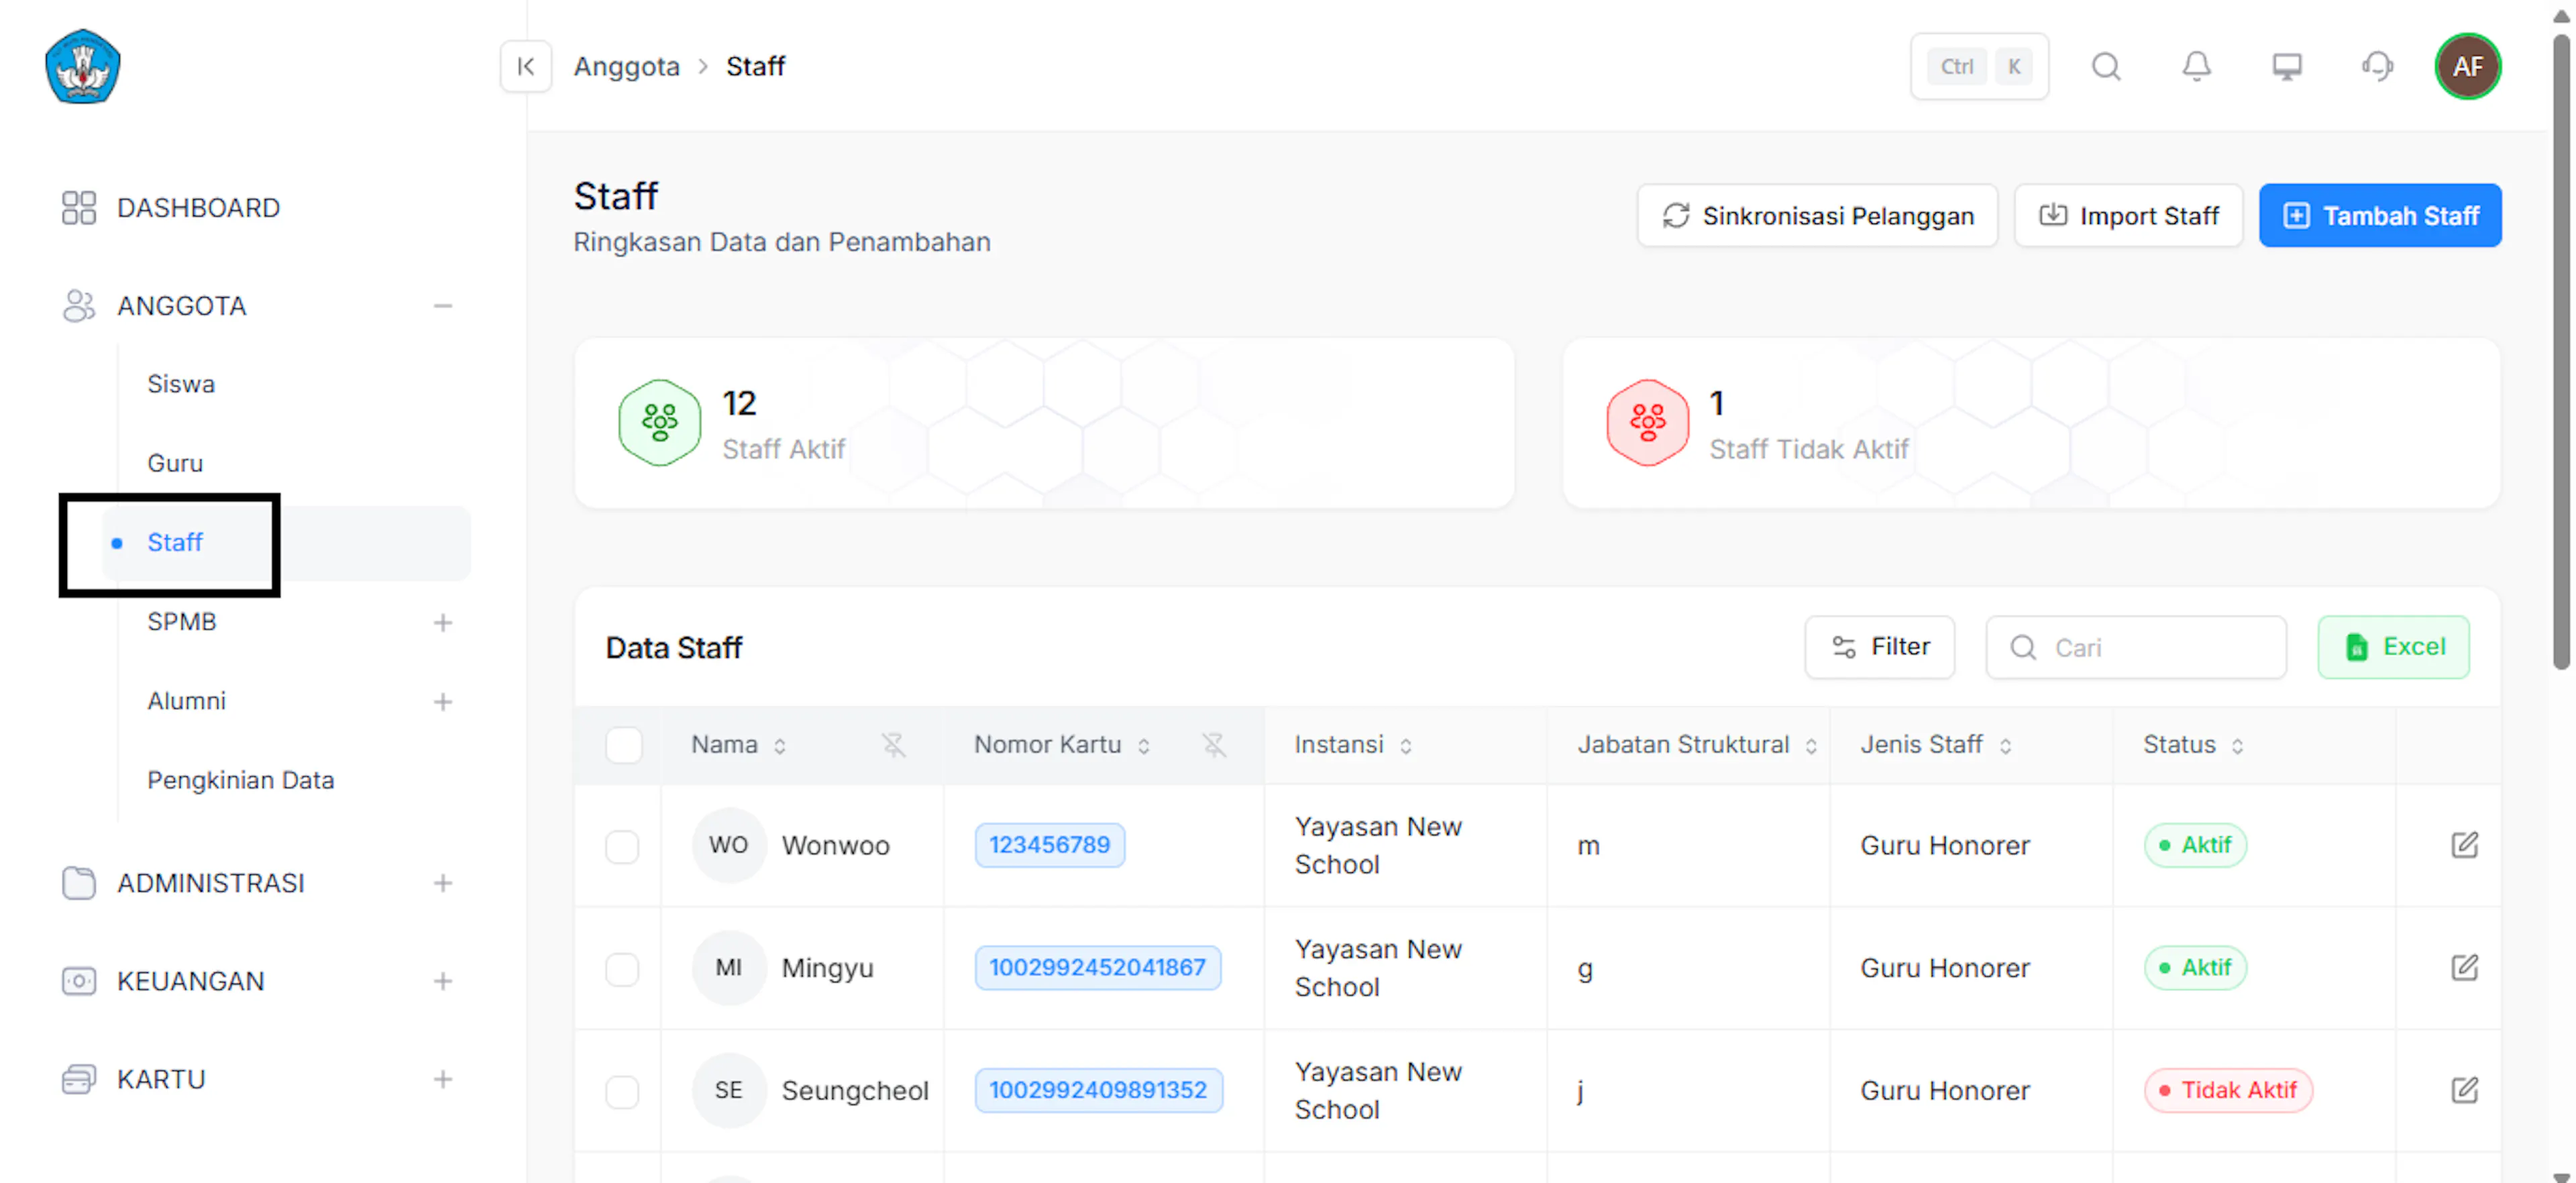Click Import Staff button
Image resolution: width=2576 pixels, height=1183 pixels.
coord(2129,215)
